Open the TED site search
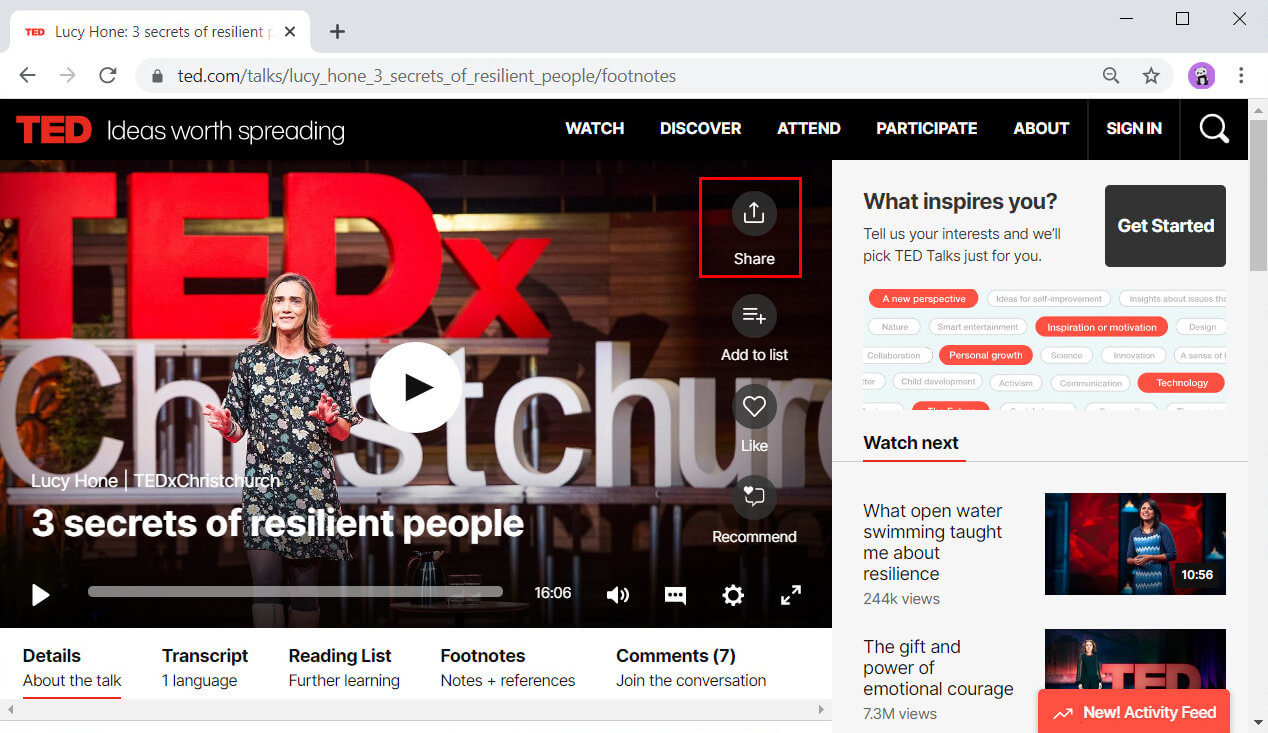1268x733 pixels. click(x=1214, y=129)
